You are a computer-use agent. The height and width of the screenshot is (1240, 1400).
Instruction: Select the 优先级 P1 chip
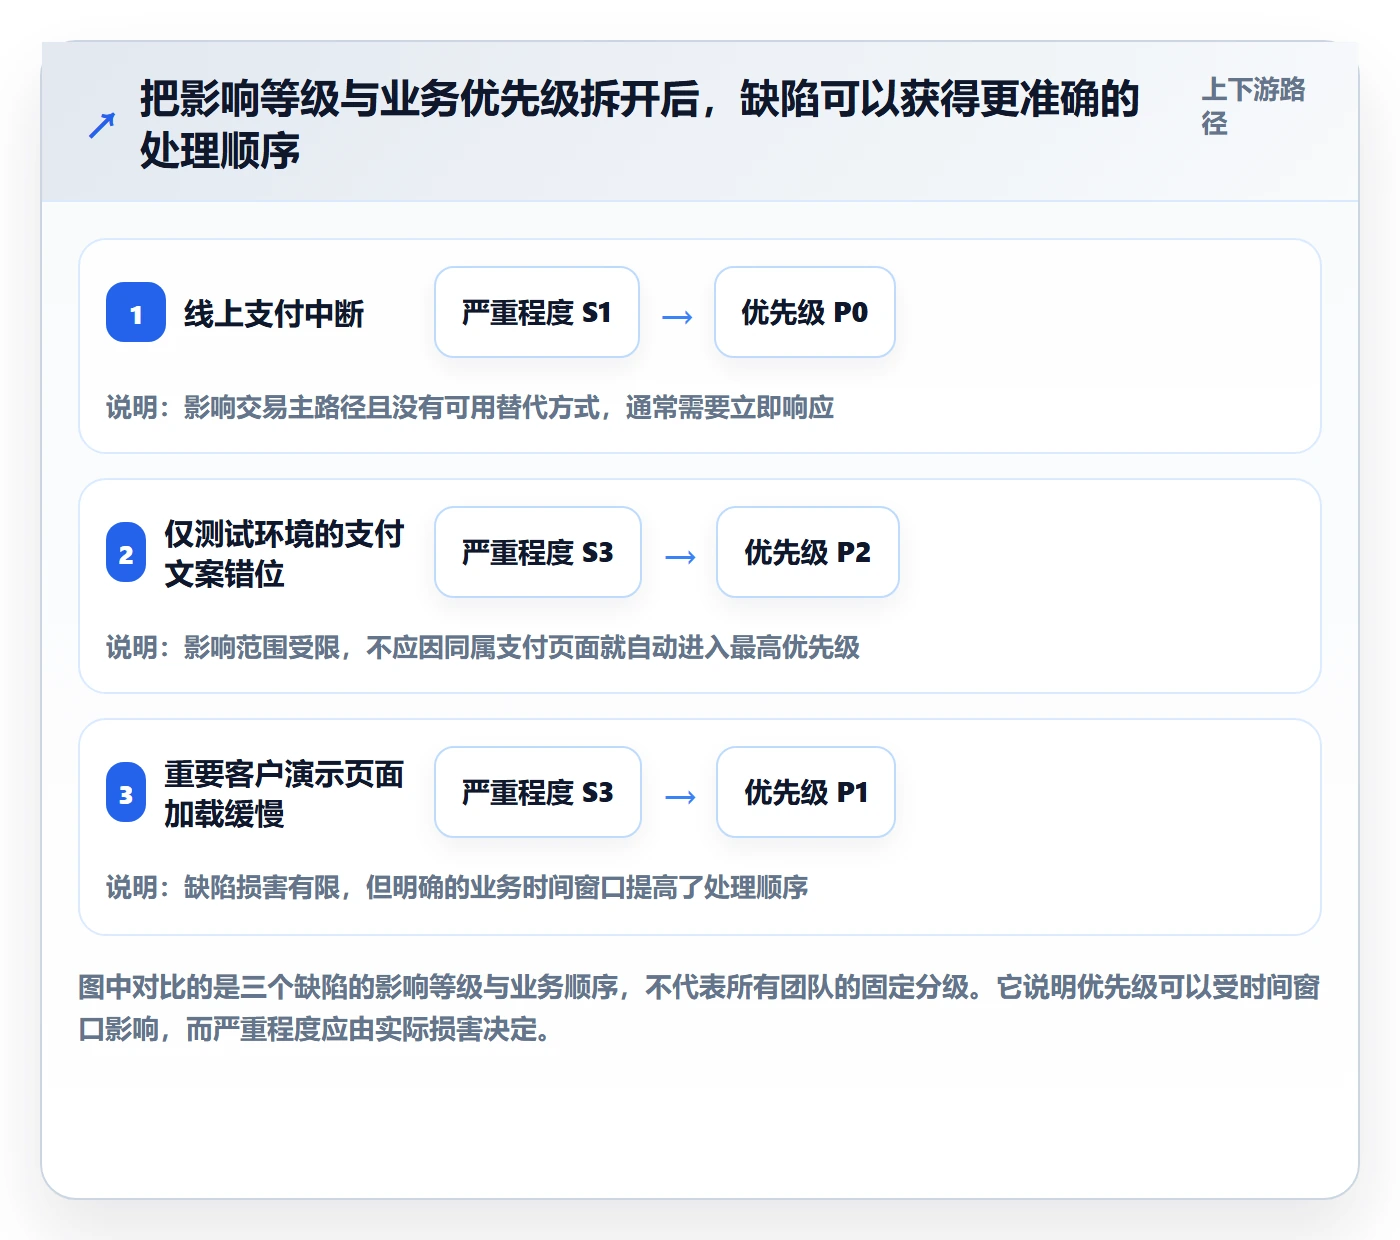(x=806, y=792)
